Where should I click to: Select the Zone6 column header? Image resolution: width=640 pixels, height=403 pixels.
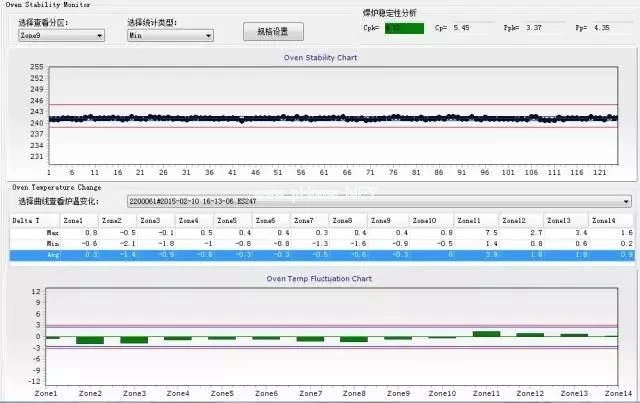[271, 220]
